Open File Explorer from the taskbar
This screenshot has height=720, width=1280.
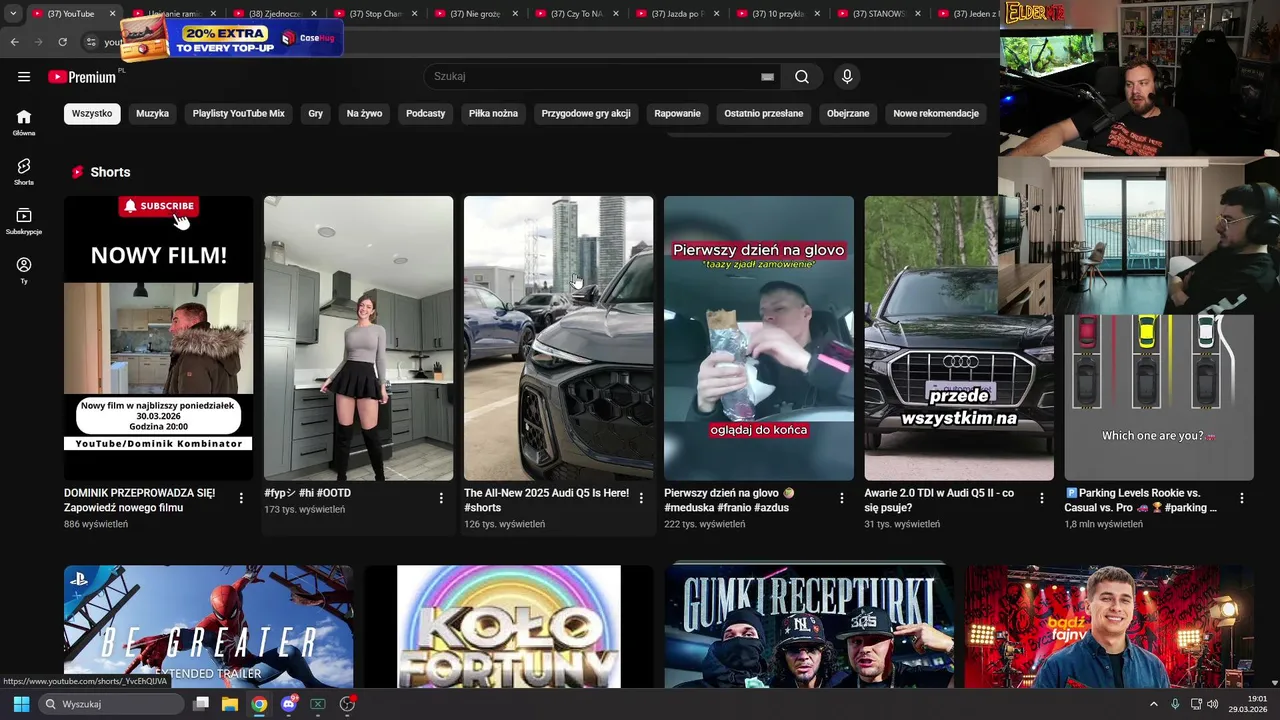click(x=230, y=704)
